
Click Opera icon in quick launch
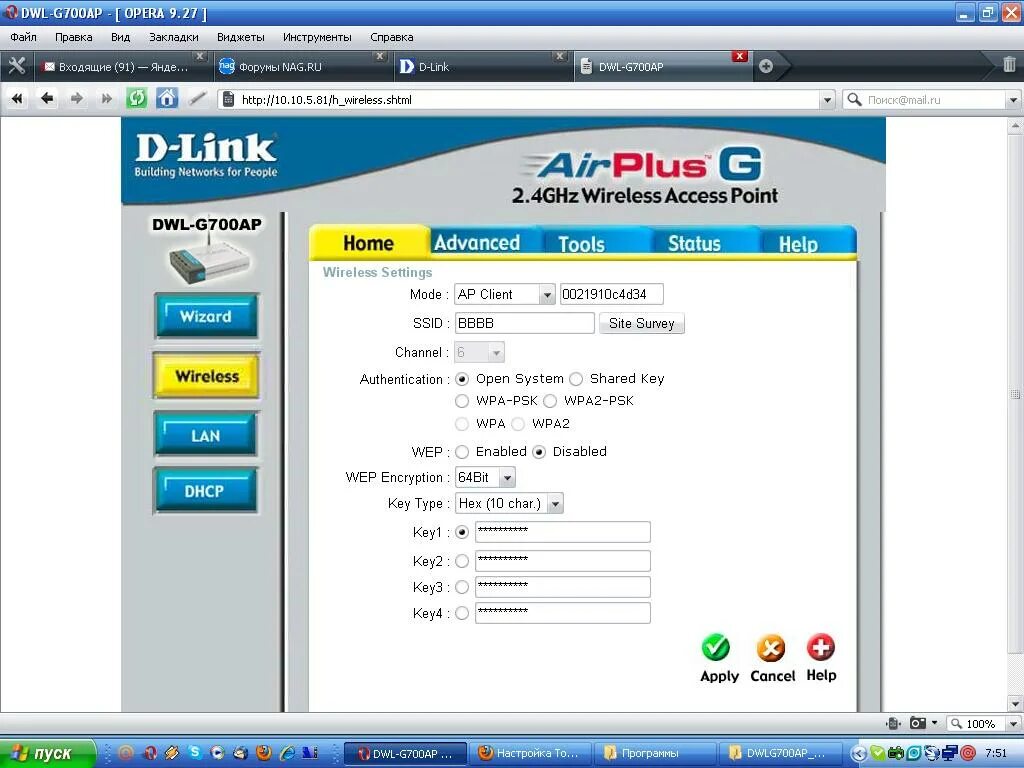pyautogui.click(x=150, y=753)
